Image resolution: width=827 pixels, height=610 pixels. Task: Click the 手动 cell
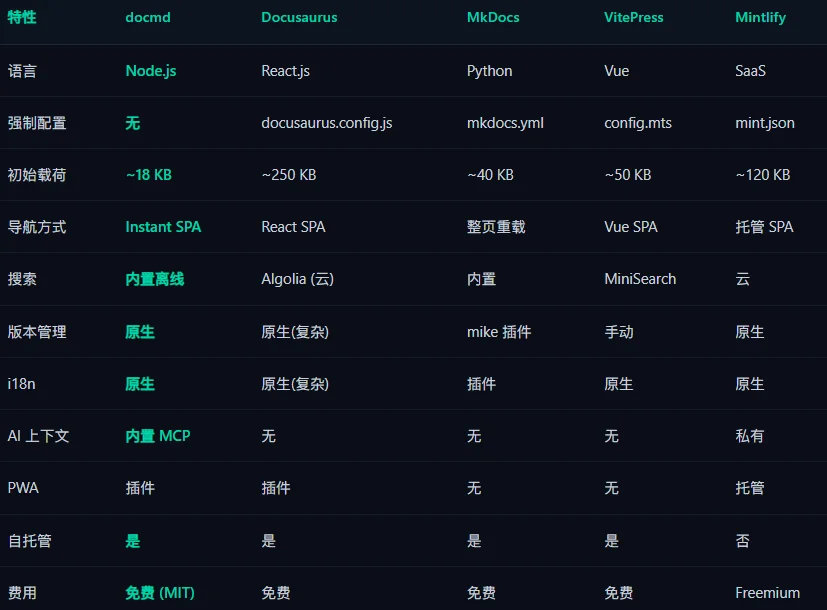(619, 332)
